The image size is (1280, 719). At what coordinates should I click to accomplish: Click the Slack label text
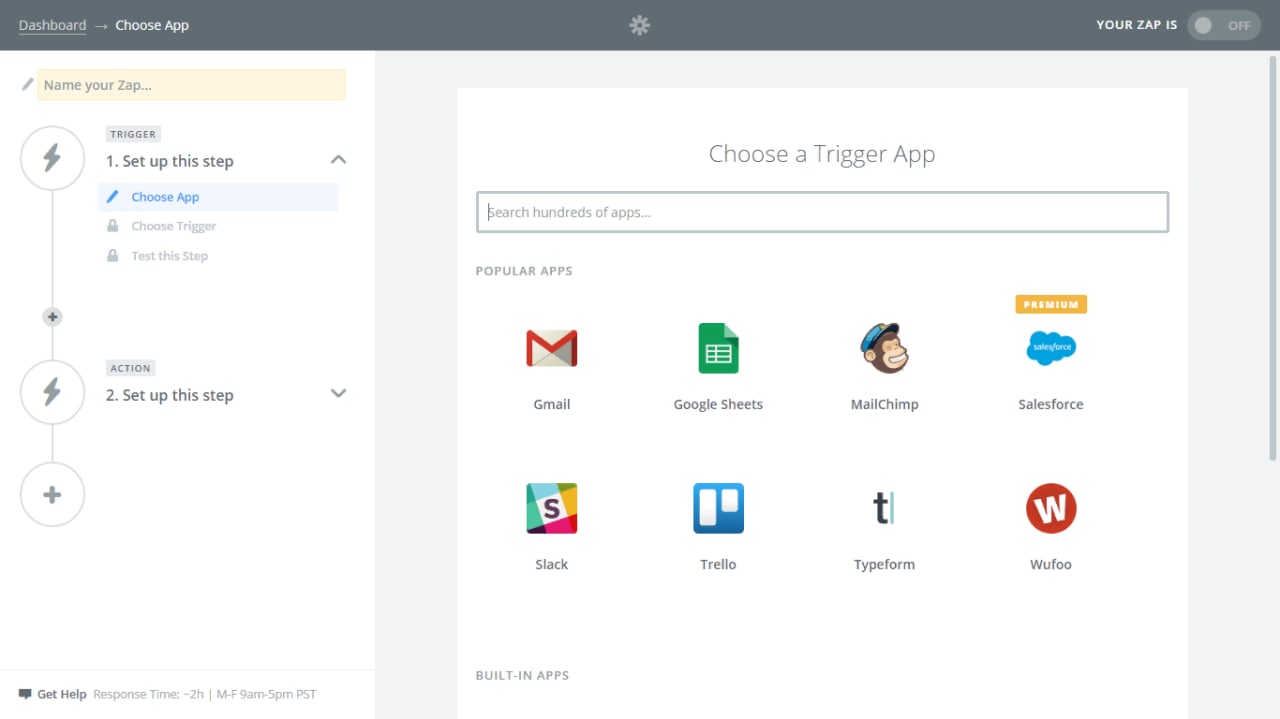coord(552,564)
